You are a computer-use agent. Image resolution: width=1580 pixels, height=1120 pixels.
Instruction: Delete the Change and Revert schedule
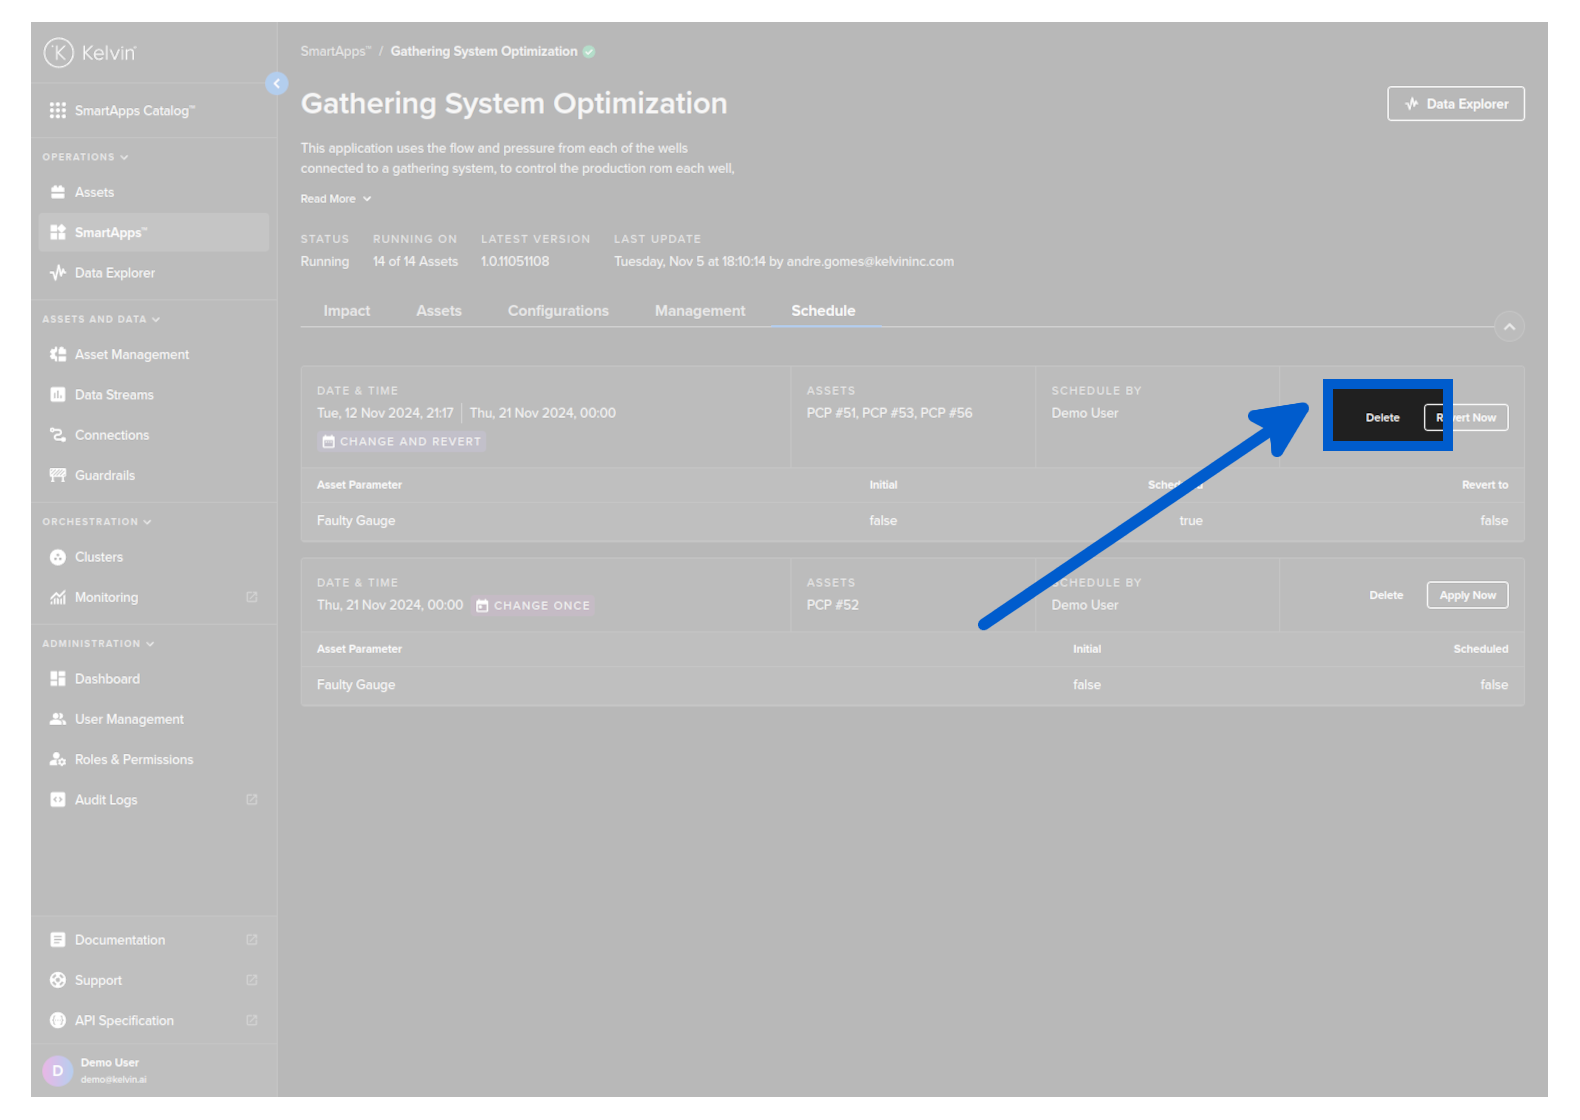(x=1382, y=418)
